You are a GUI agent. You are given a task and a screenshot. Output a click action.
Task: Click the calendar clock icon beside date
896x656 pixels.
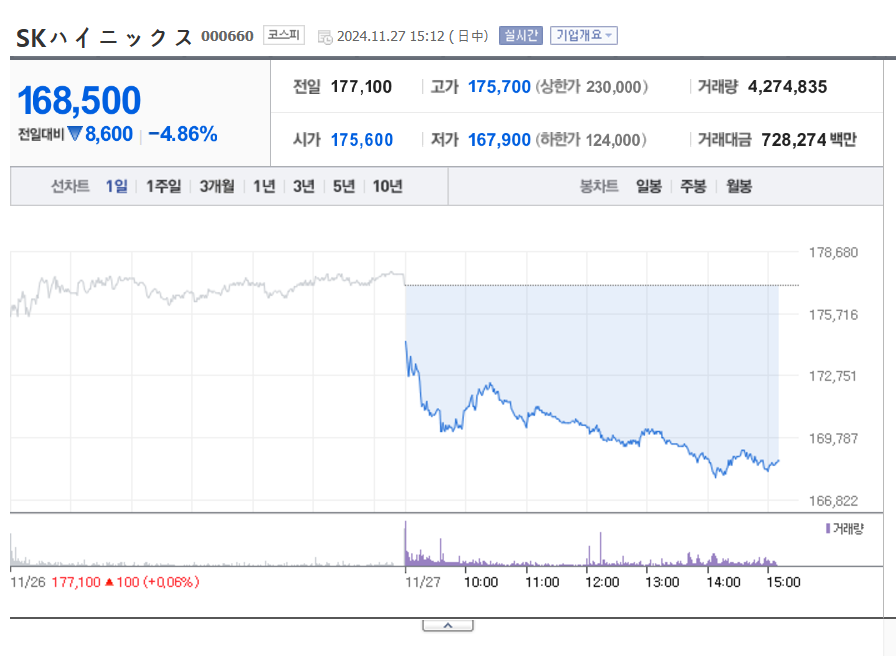[325, 37]
